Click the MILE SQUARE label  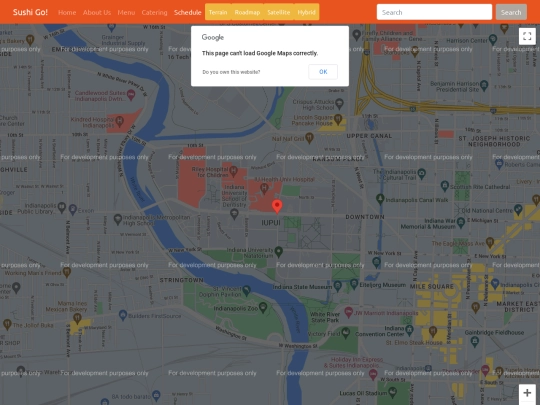432,287
